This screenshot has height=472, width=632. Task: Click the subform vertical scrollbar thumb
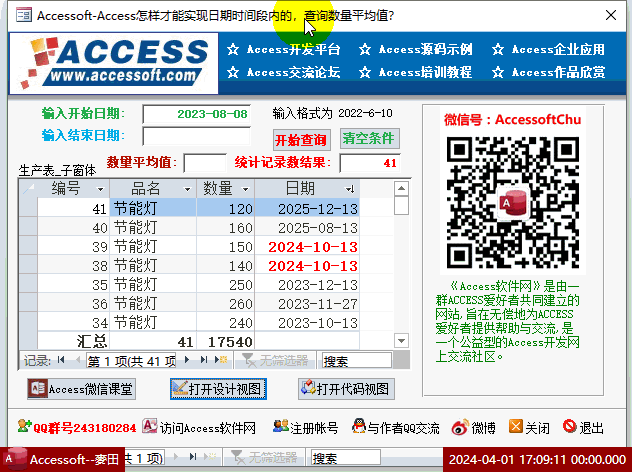(401, 206)
